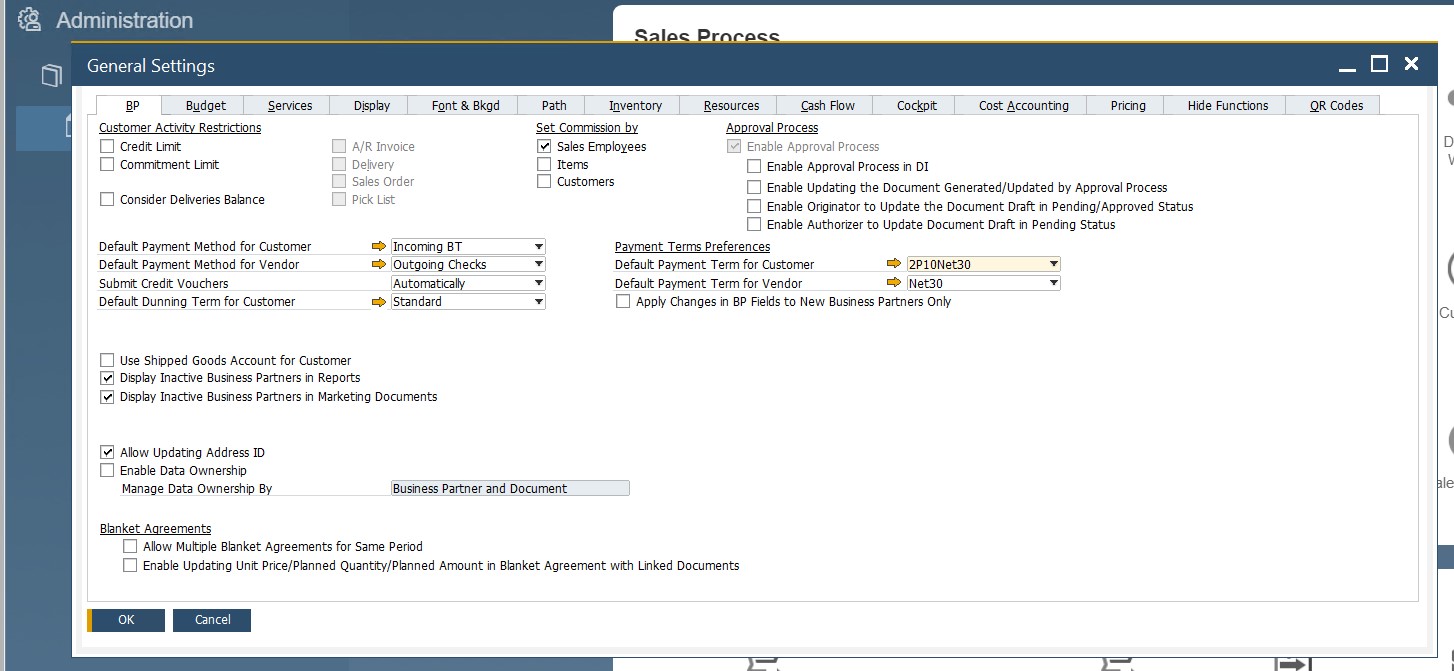Click the link arrow beside Default Payment Term for Customer
This screenshot has height=671, width=1454.
click(893, 264)
